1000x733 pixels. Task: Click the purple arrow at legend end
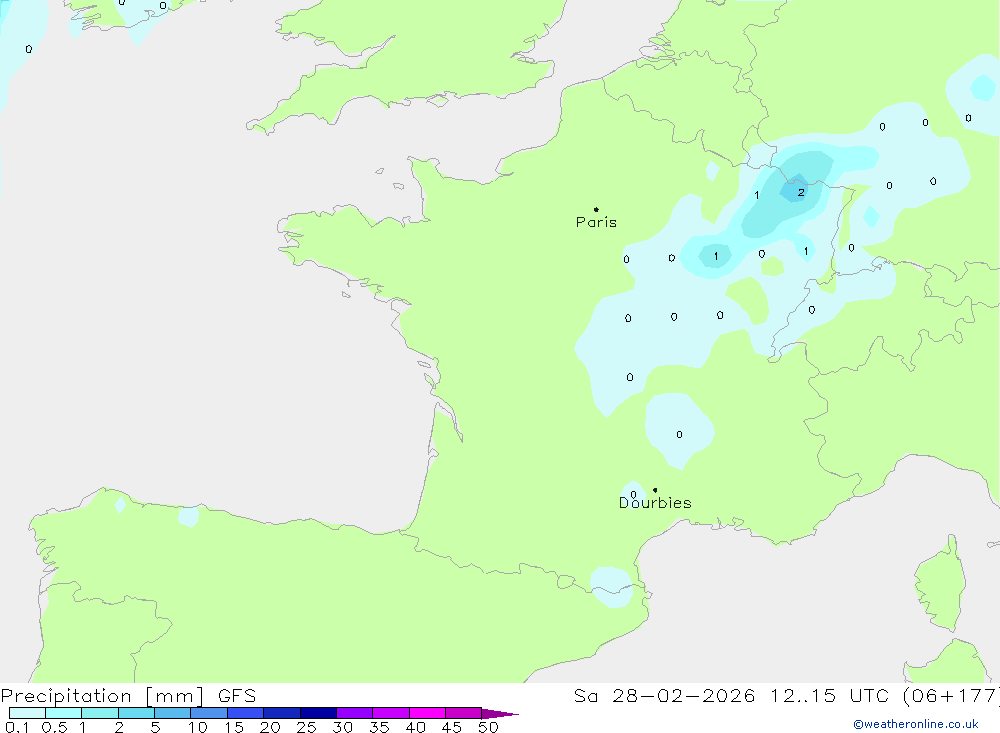click(x=499, y=714)
